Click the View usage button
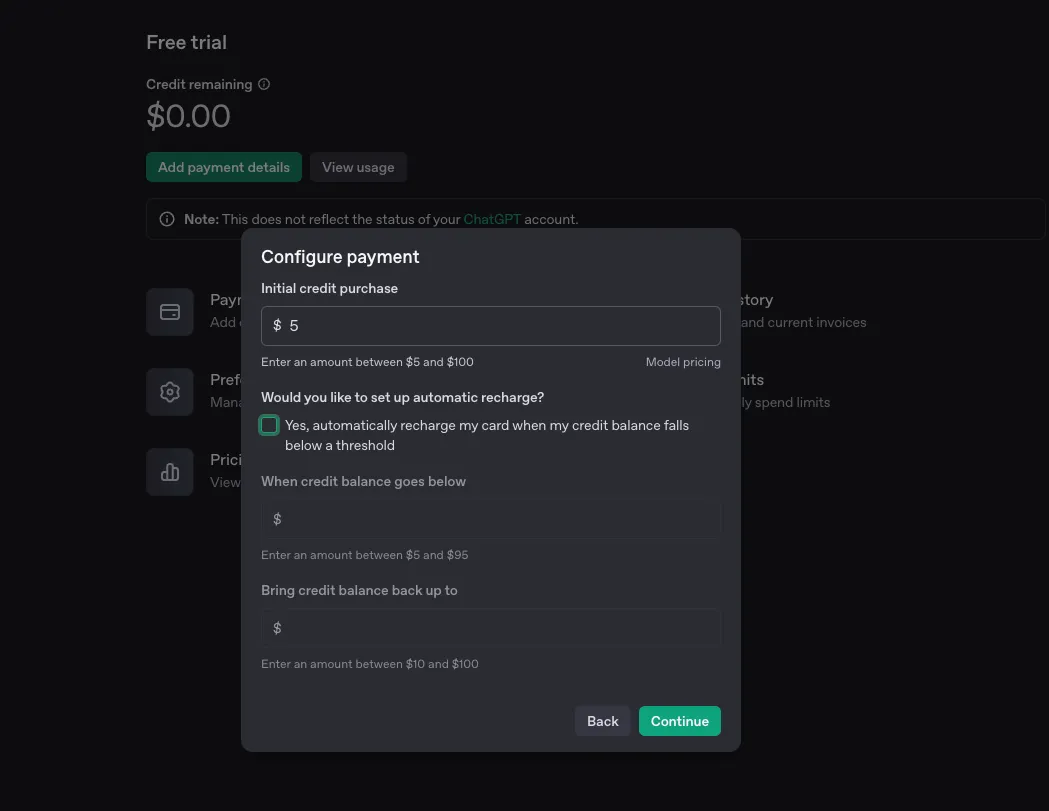Viewport: 1049px width, 811px height. 358,167
